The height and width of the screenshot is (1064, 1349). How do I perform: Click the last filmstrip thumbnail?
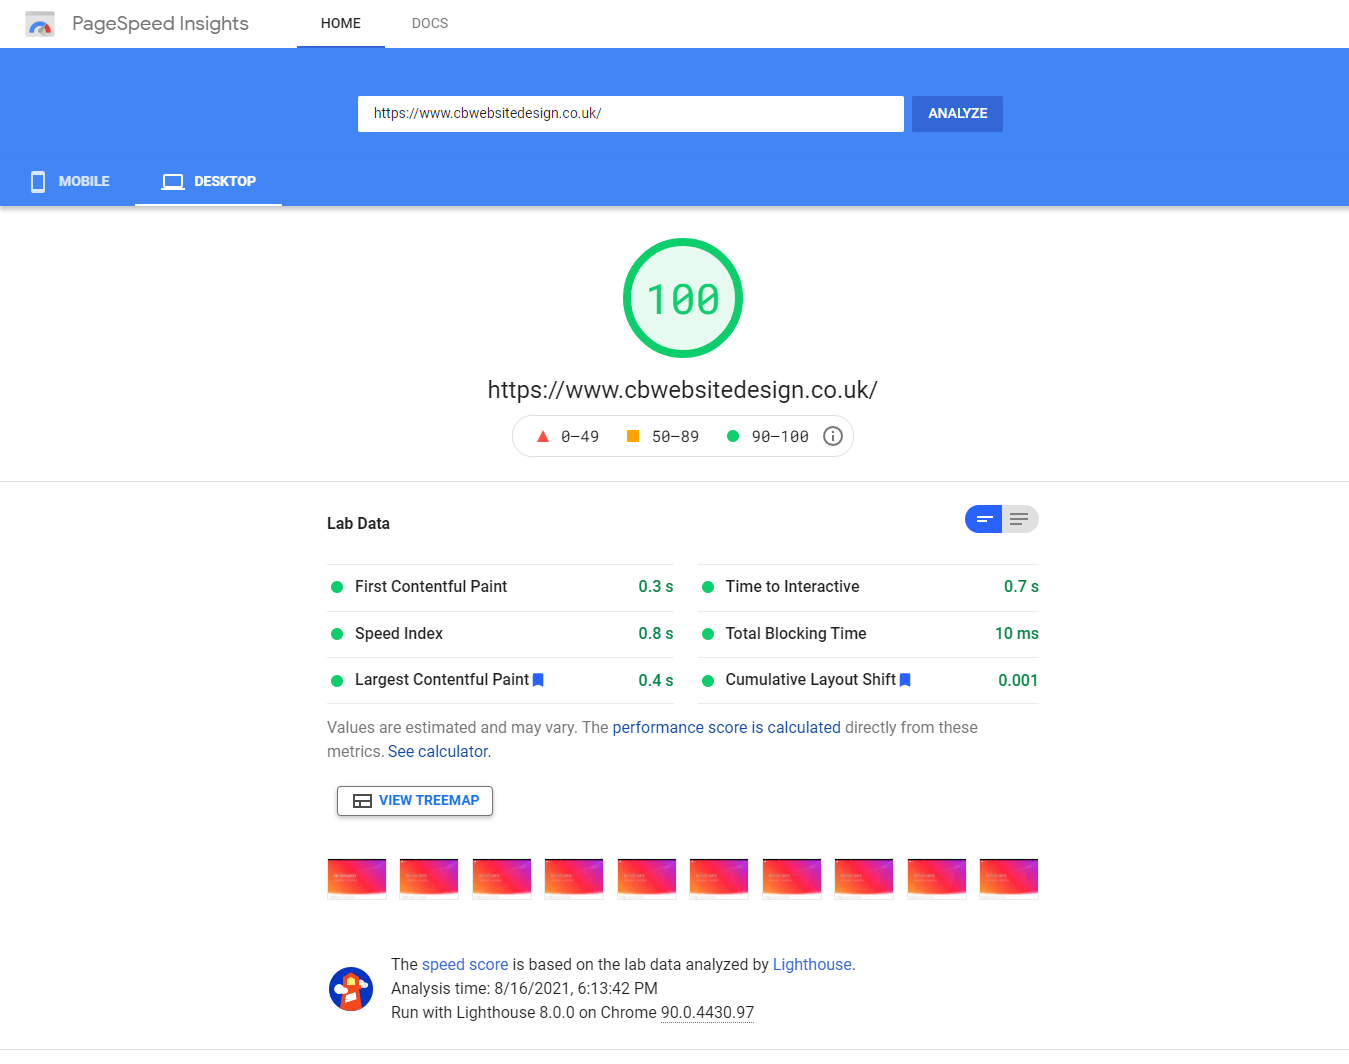click(x=1009, y=879)
